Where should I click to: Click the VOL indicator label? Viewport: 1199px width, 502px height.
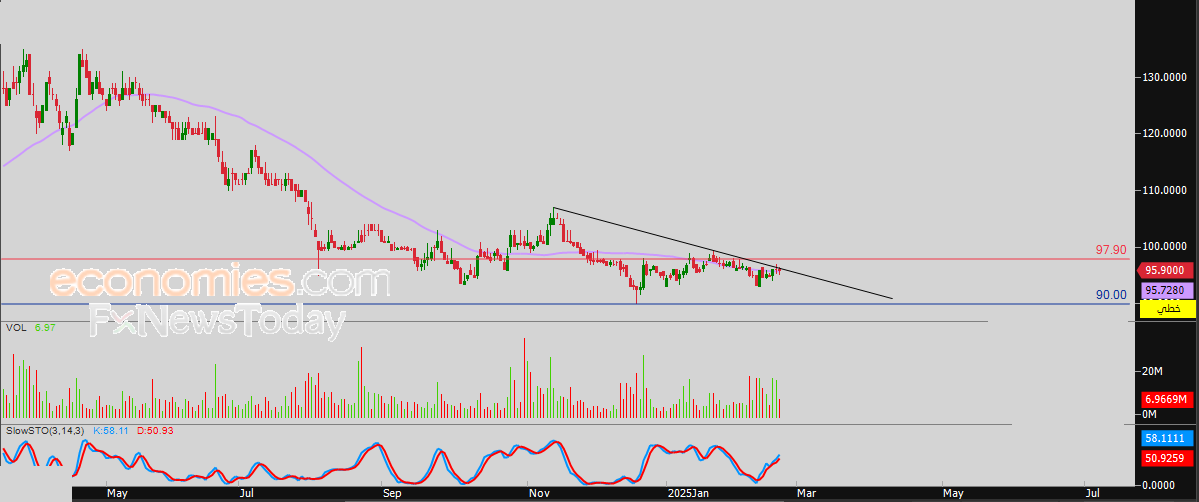[x=16, y=328]
